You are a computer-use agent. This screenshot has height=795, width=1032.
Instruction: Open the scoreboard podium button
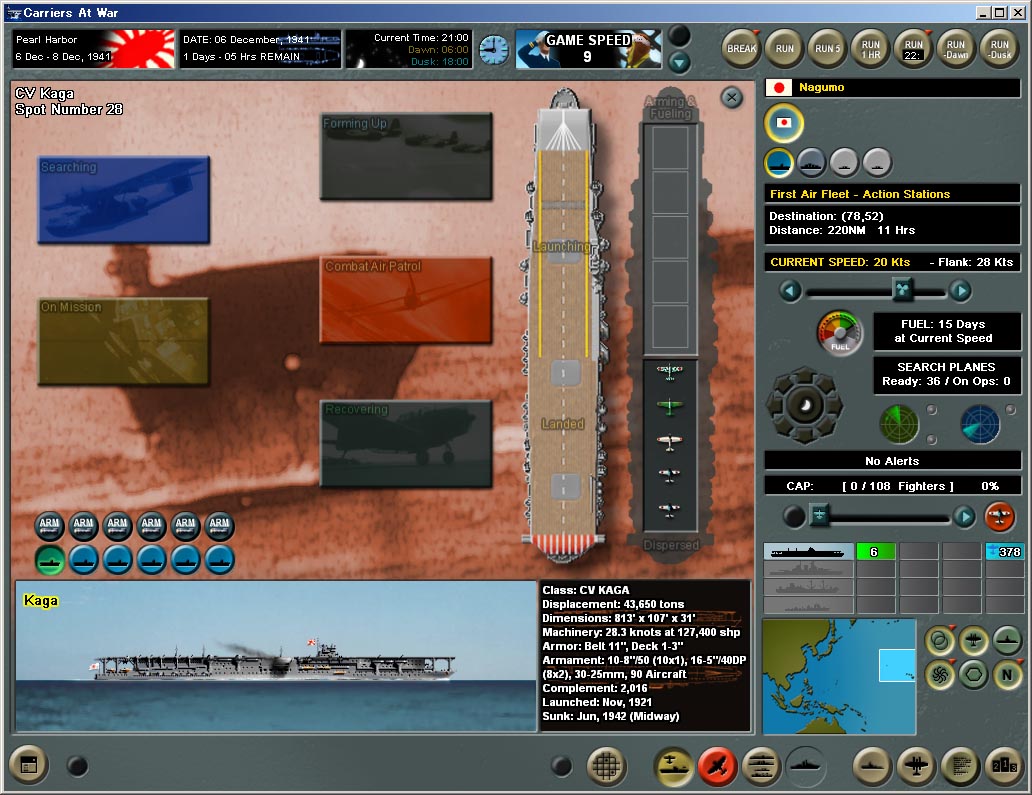pyautogui.click(x=1005, y=765)
